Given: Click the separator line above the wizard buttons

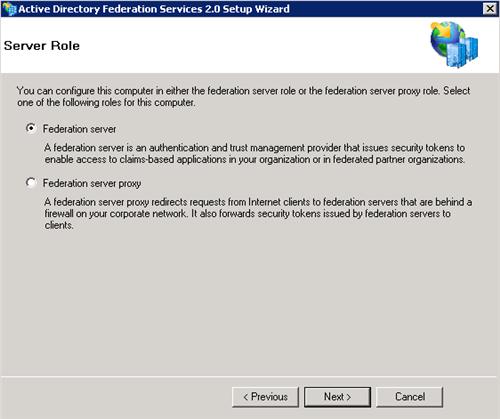Looking at the screenshot, I should pos(249,377).
